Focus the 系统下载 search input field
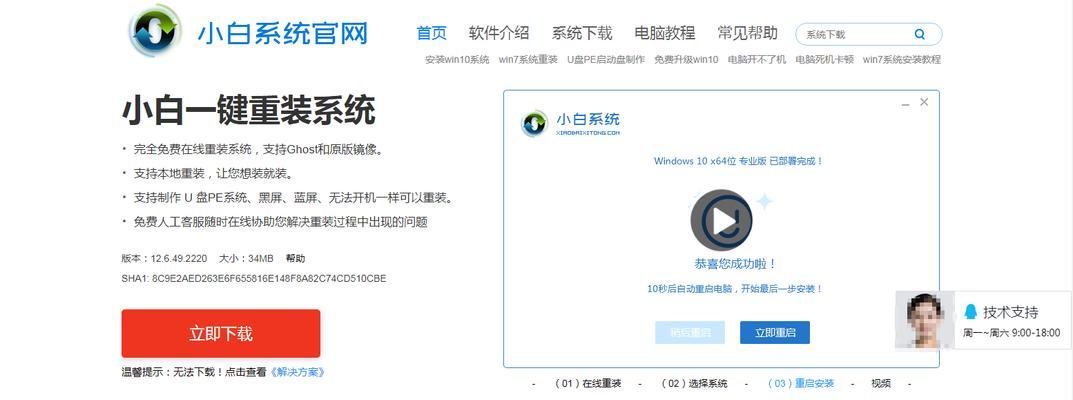1073x400 pixels. pyautogui.click(x=868, y=34)
